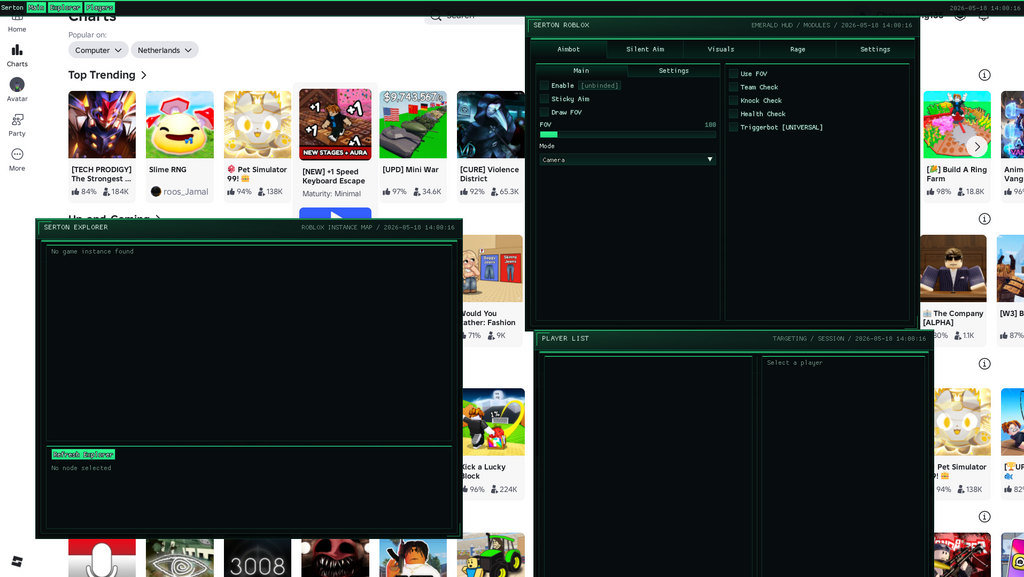Click the info icon beside Top Trending row
The width and height of the screenshot is (1024, 577).
point(984,75)
